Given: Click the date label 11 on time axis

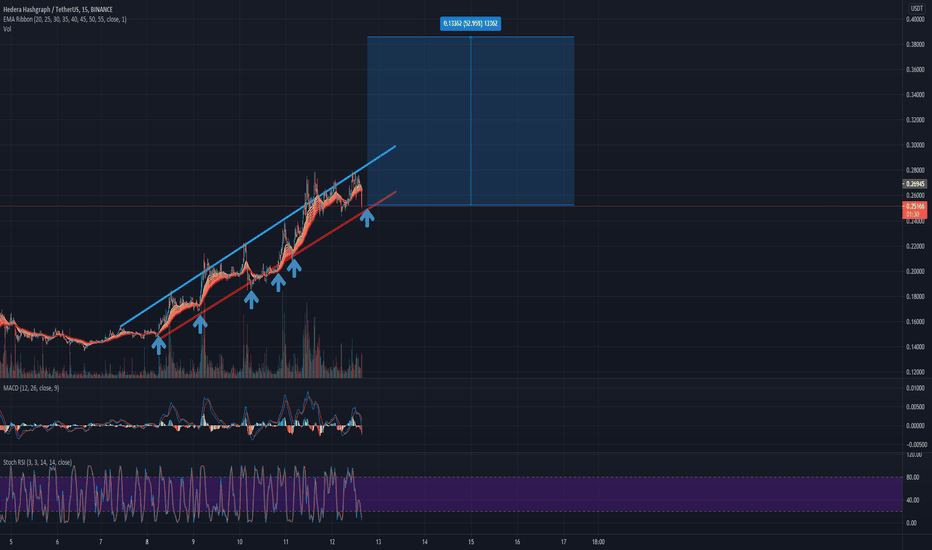Looking at the screenshot, I should (286, 542).
